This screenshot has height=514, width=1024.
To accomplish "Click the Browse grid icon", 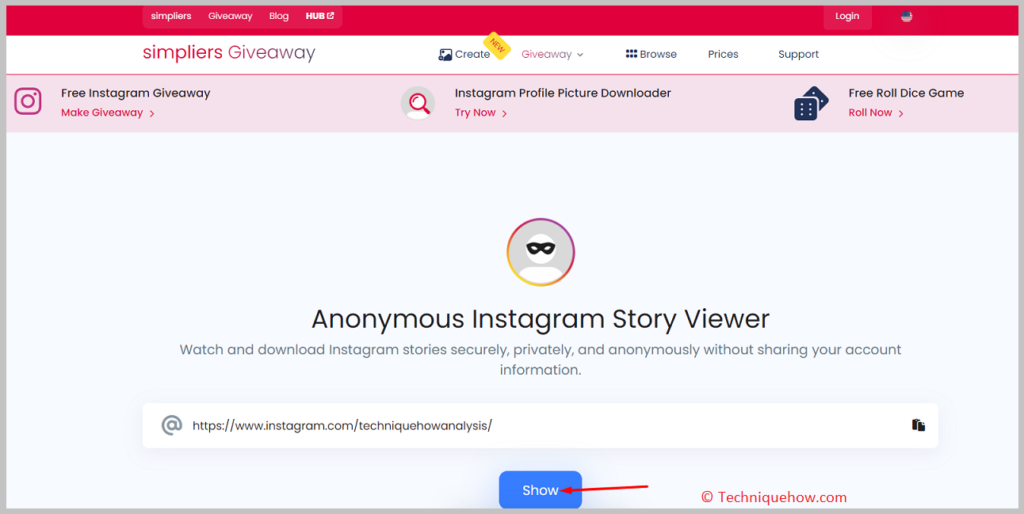I will pyautogui.click(x=631, y=54).
